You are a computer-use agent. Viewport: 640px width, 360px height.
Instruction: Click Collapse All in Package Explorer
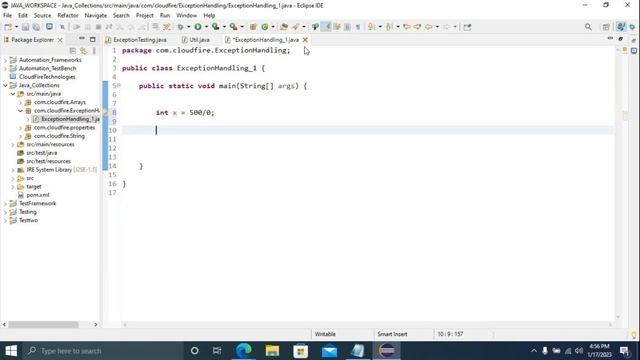click(x=73, y=51)
